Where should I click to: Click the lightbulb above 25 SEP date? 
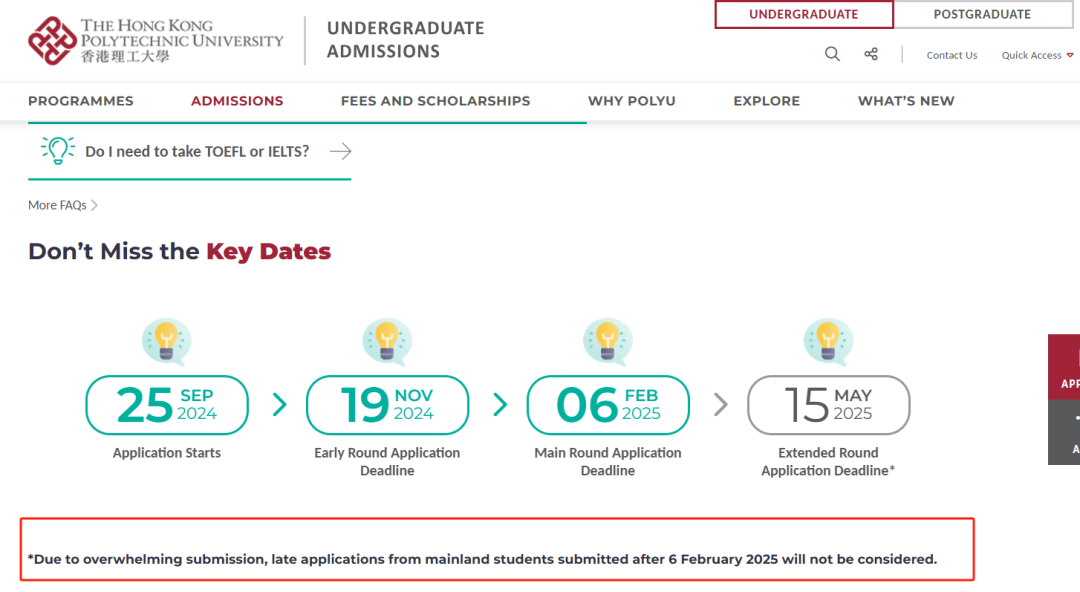(x=166, y=341)
